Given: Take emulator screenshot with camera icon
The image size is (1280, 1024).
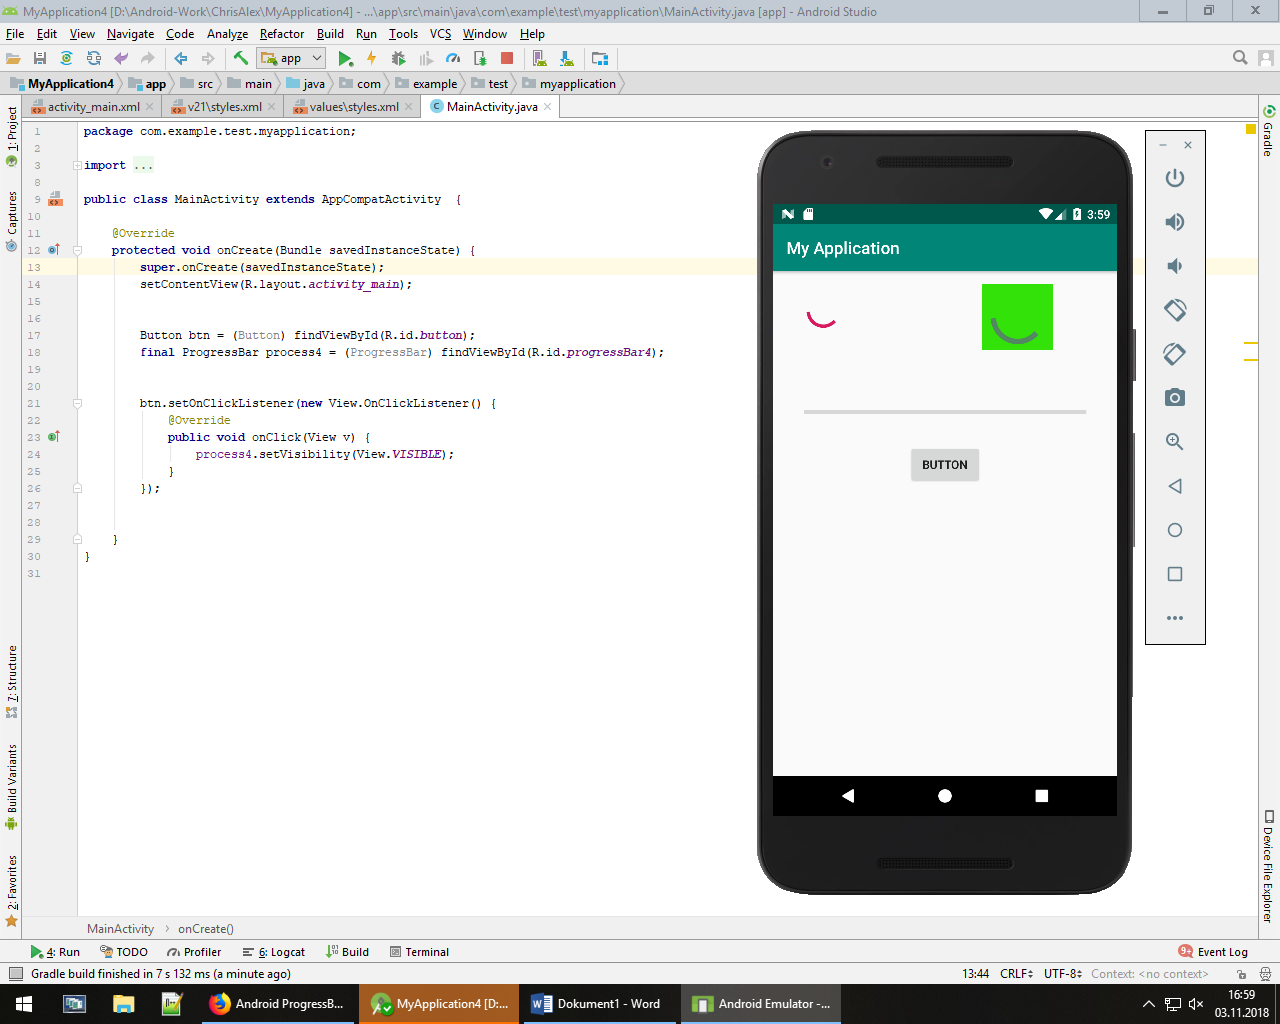Looking at the screenshot, I should (1175, 398).
